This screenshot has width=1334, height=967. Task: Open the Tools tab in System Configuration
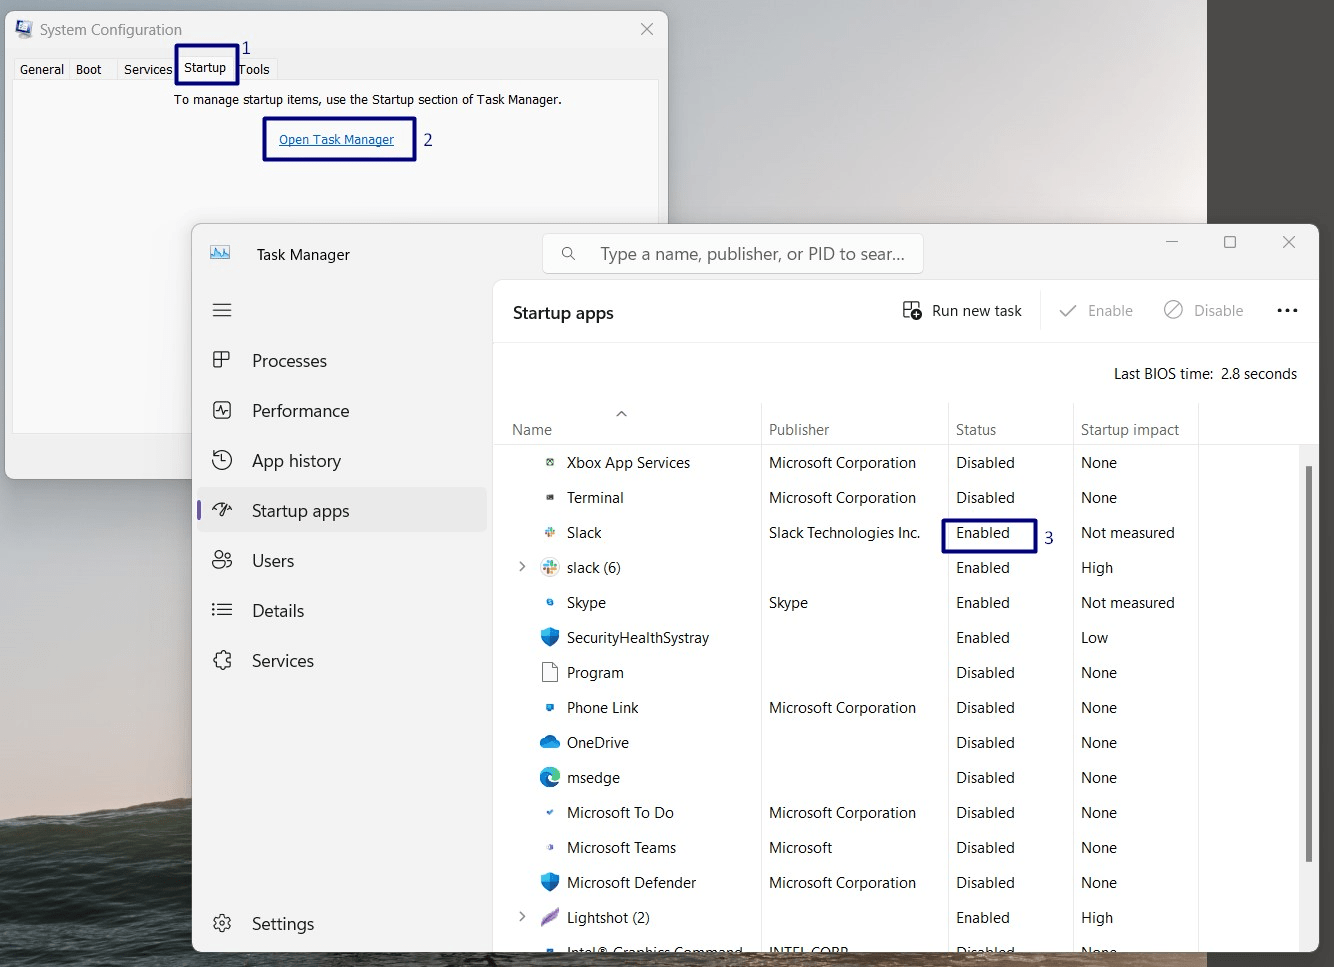click(x=254, y=69)
